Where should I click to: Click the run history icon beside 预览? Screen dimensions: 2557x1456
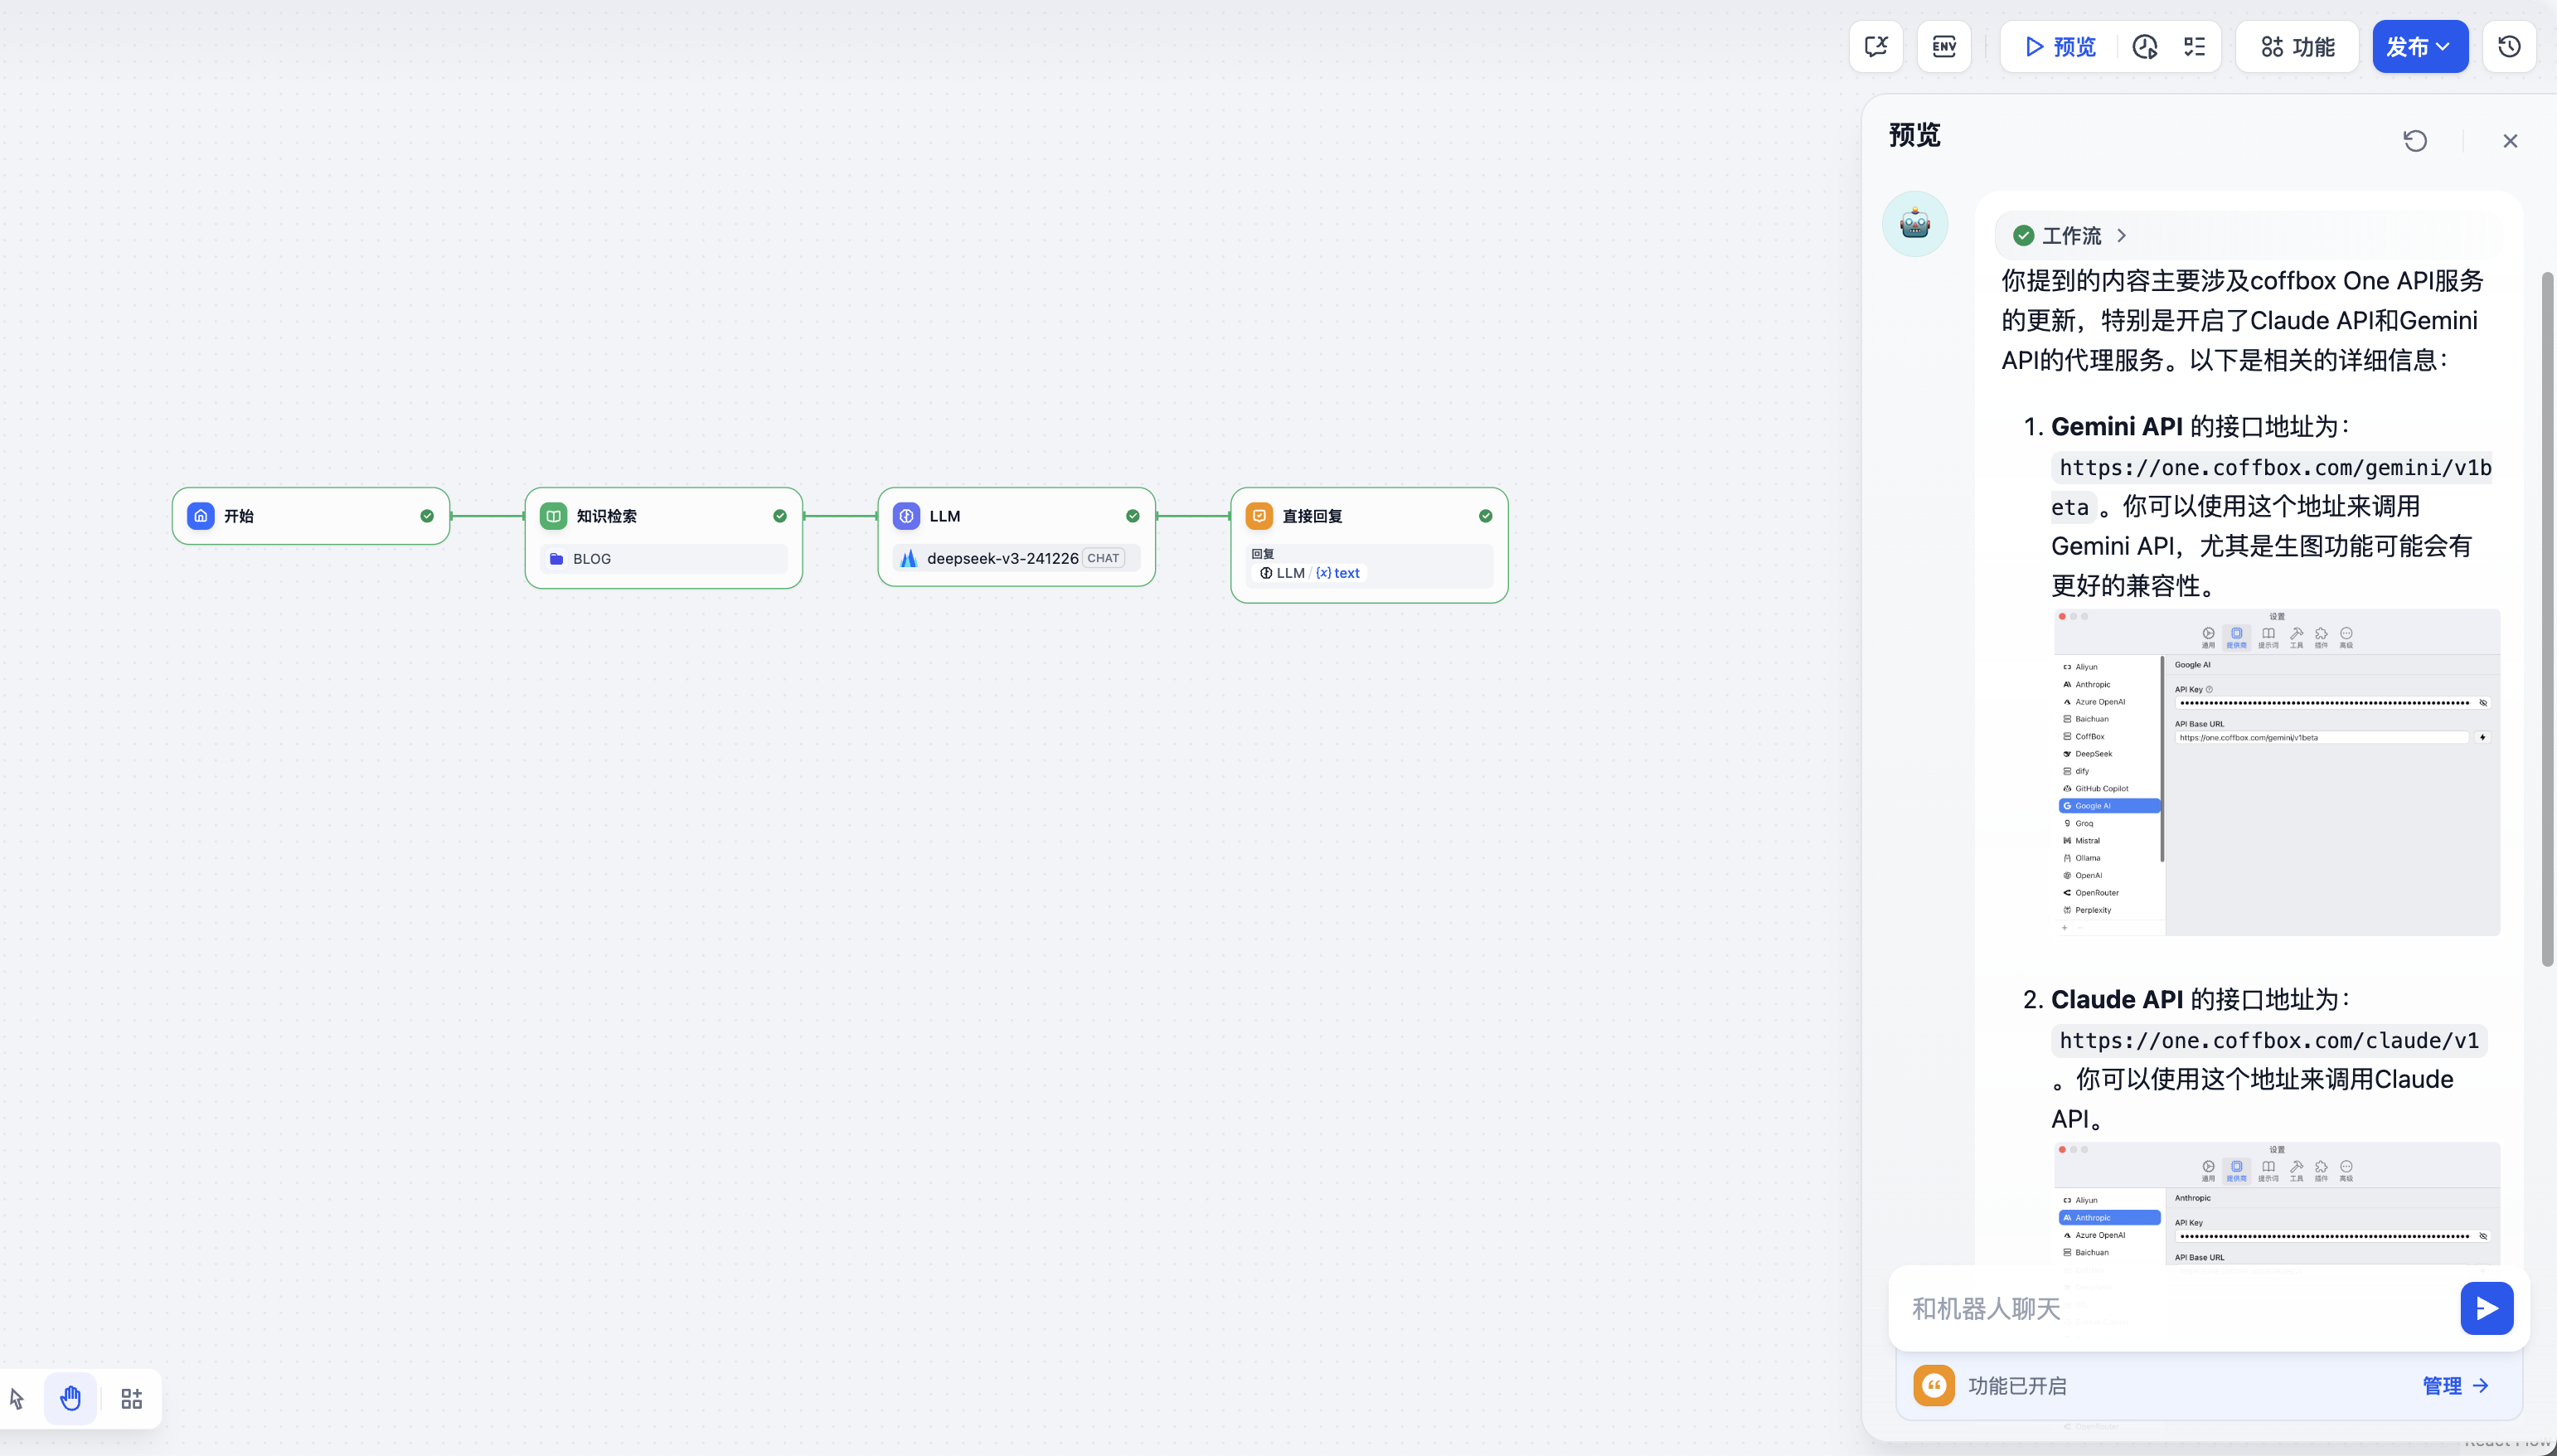click(2144, 47)
